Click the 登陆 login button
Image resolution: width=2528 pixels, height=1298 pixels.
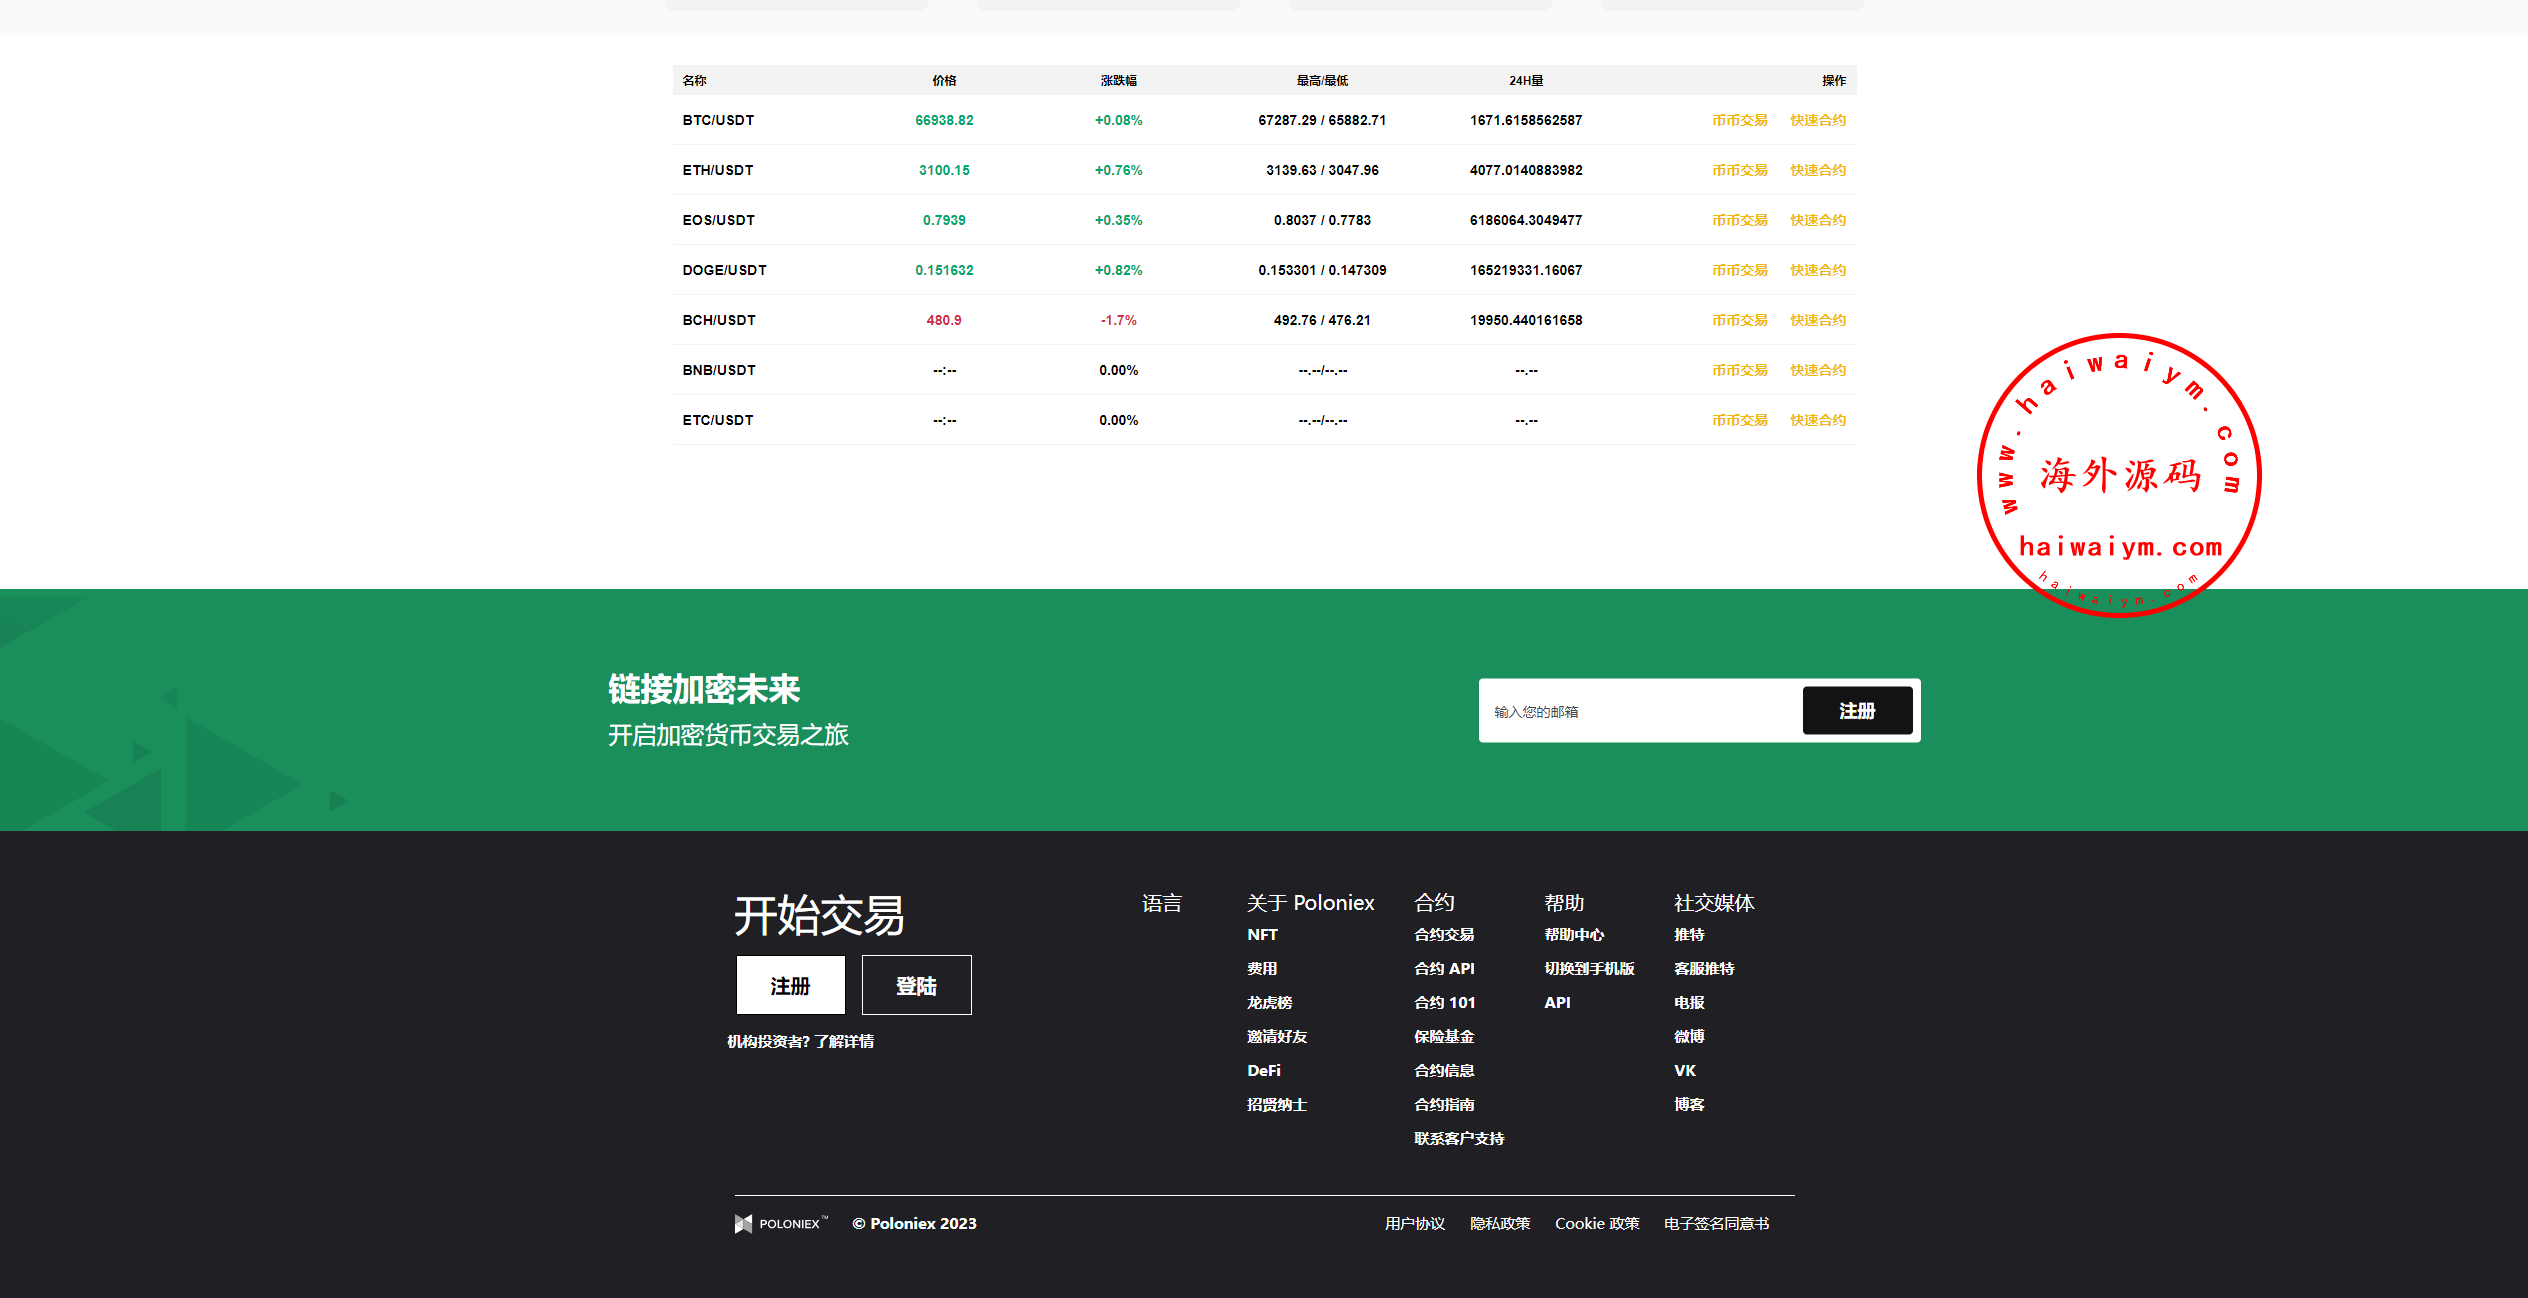[916, 985]
